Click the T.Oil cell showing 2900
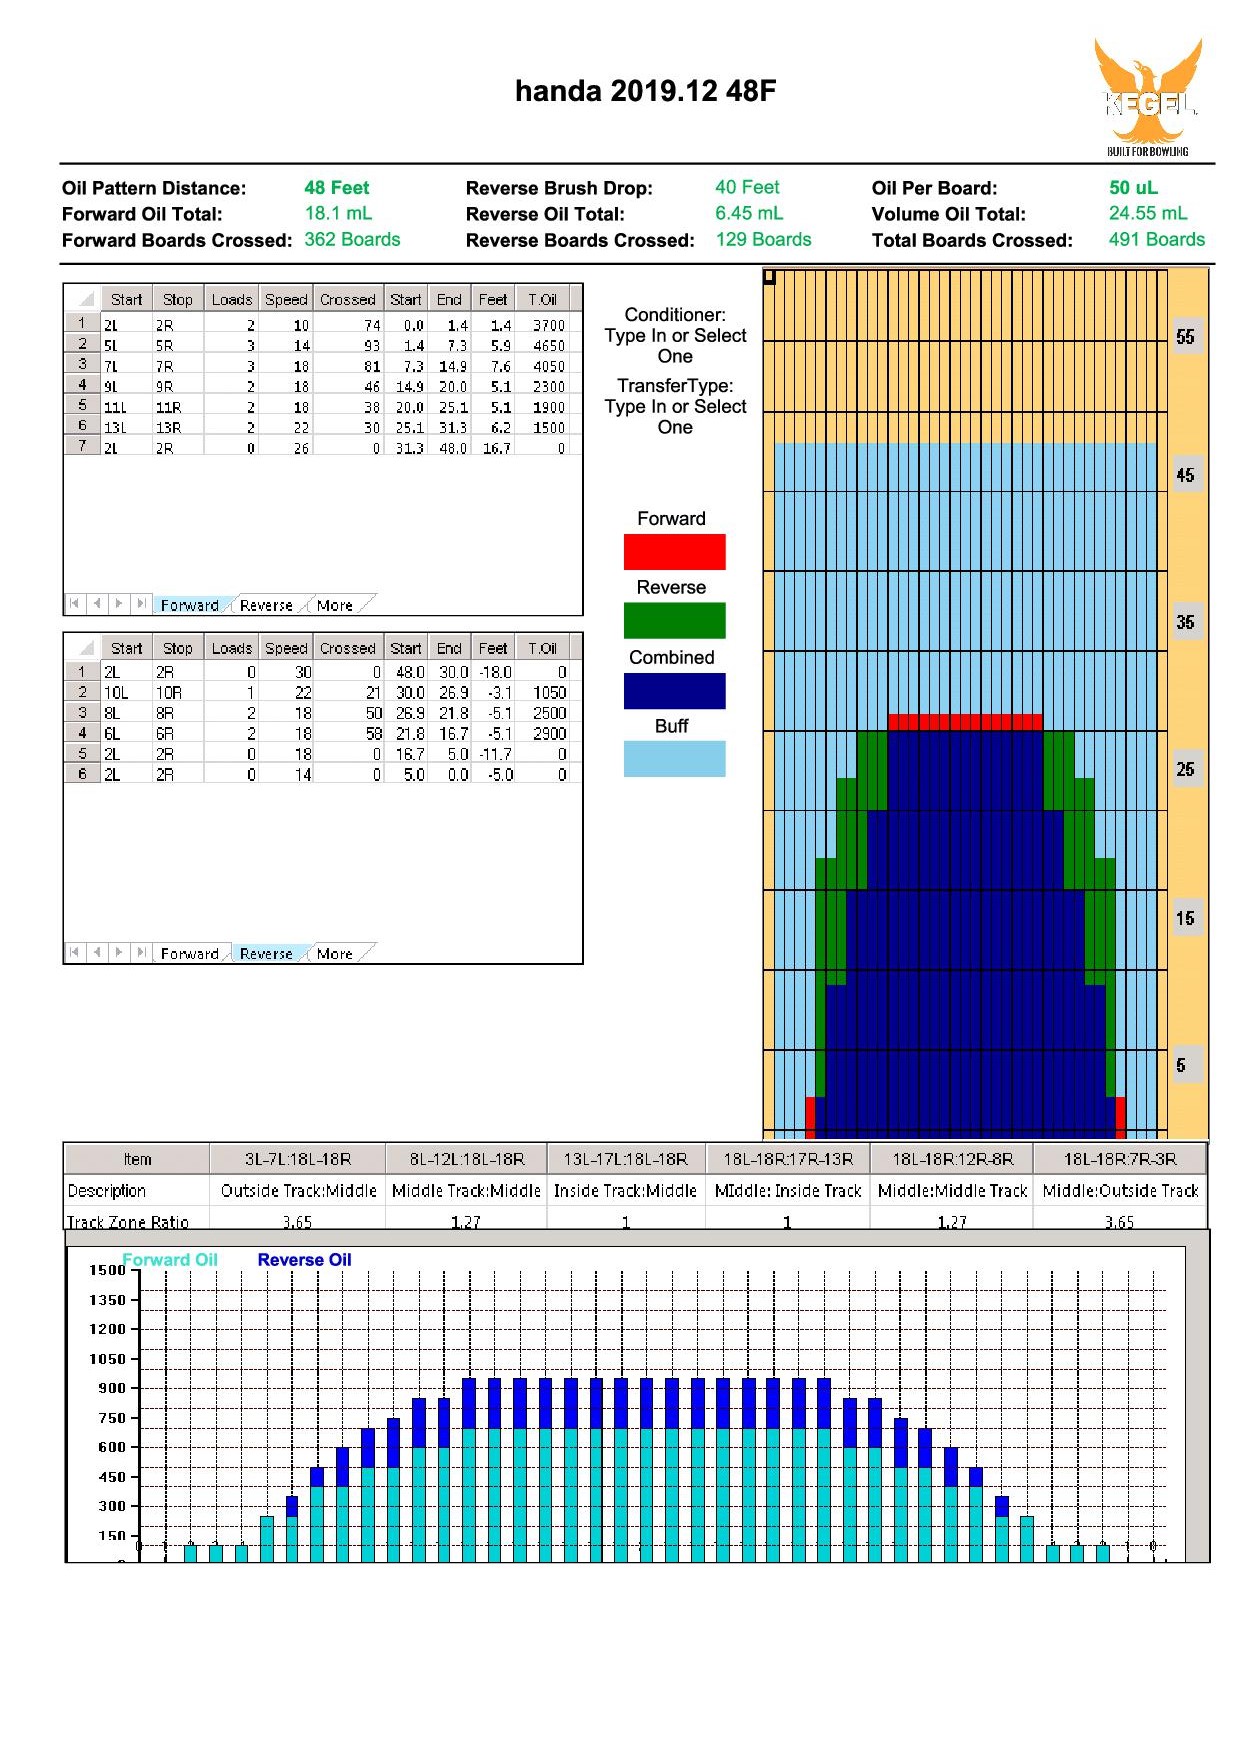Viewport: 1240px width, 1754px height. 542,733
